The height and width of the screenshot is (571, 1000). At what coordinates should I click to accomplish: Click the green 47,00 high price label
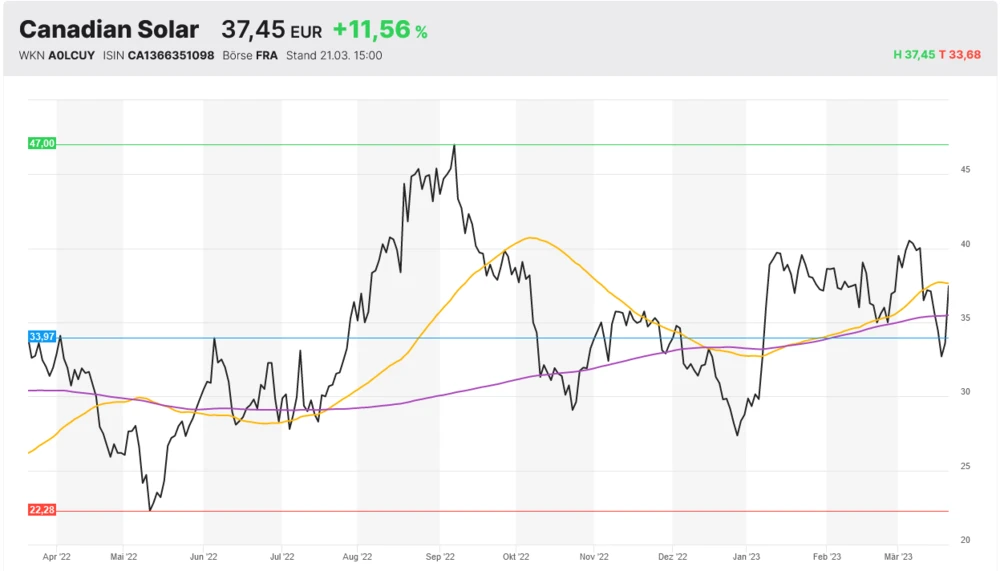click(42, 144)
